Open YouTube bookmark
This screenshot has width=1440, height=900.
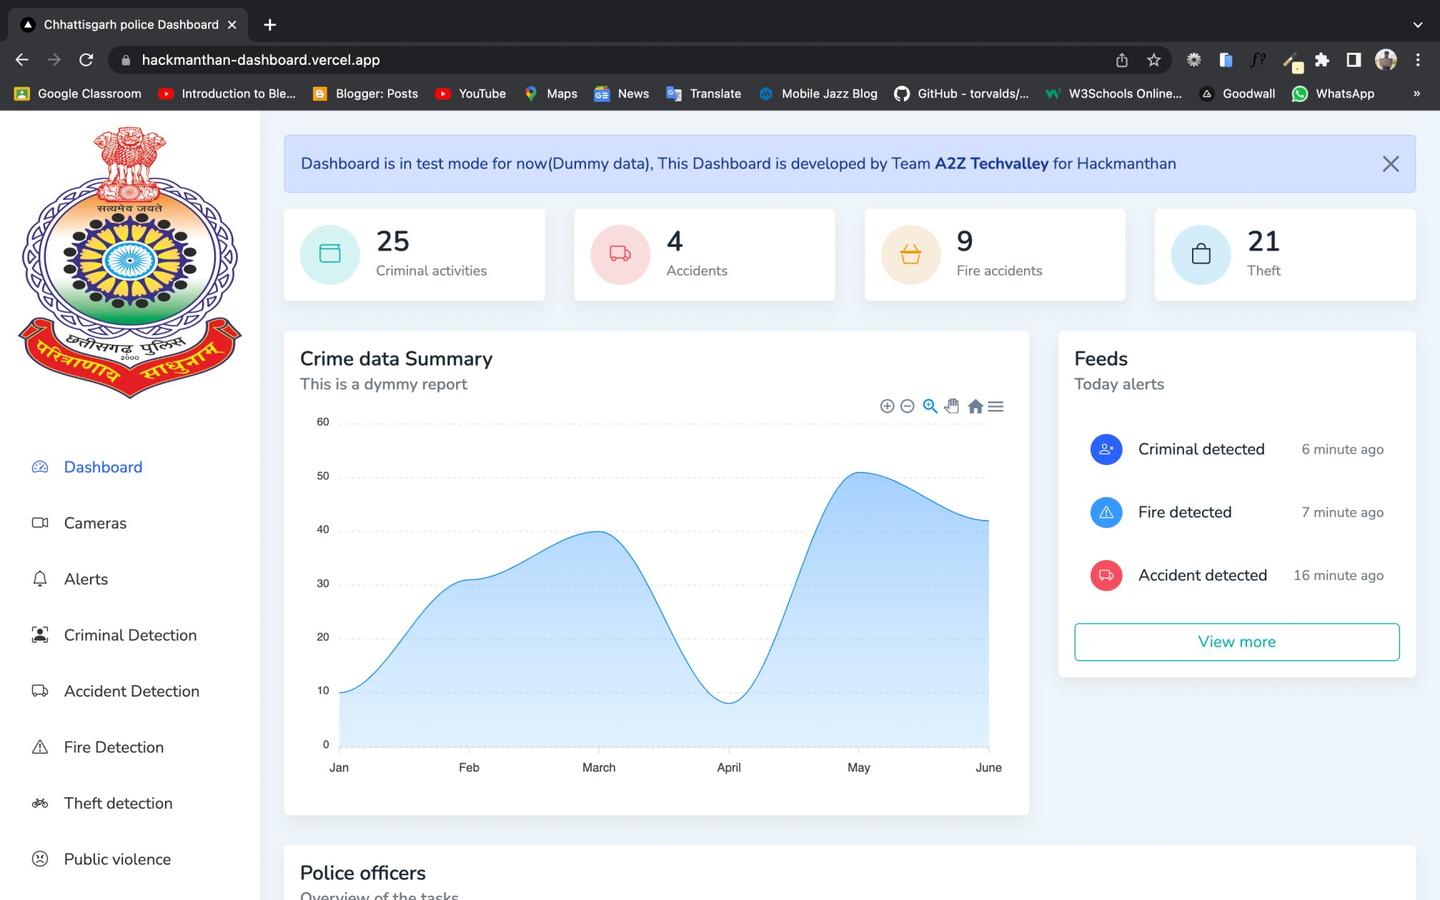(x=471, y=94)
